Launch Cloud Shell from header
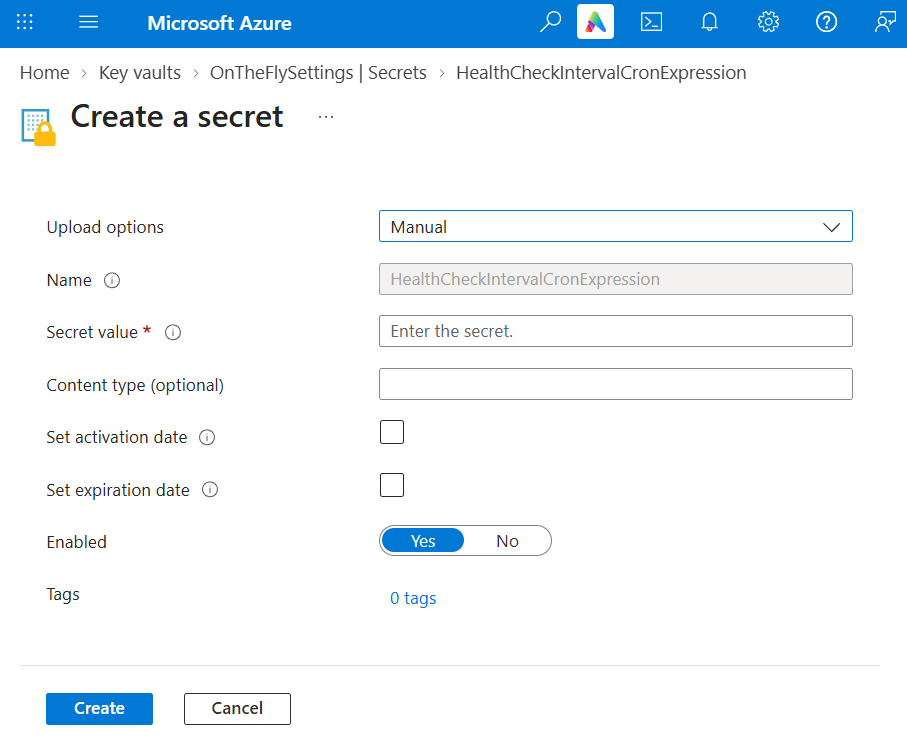Screen dimensions: 907x736 pos(651,23)
